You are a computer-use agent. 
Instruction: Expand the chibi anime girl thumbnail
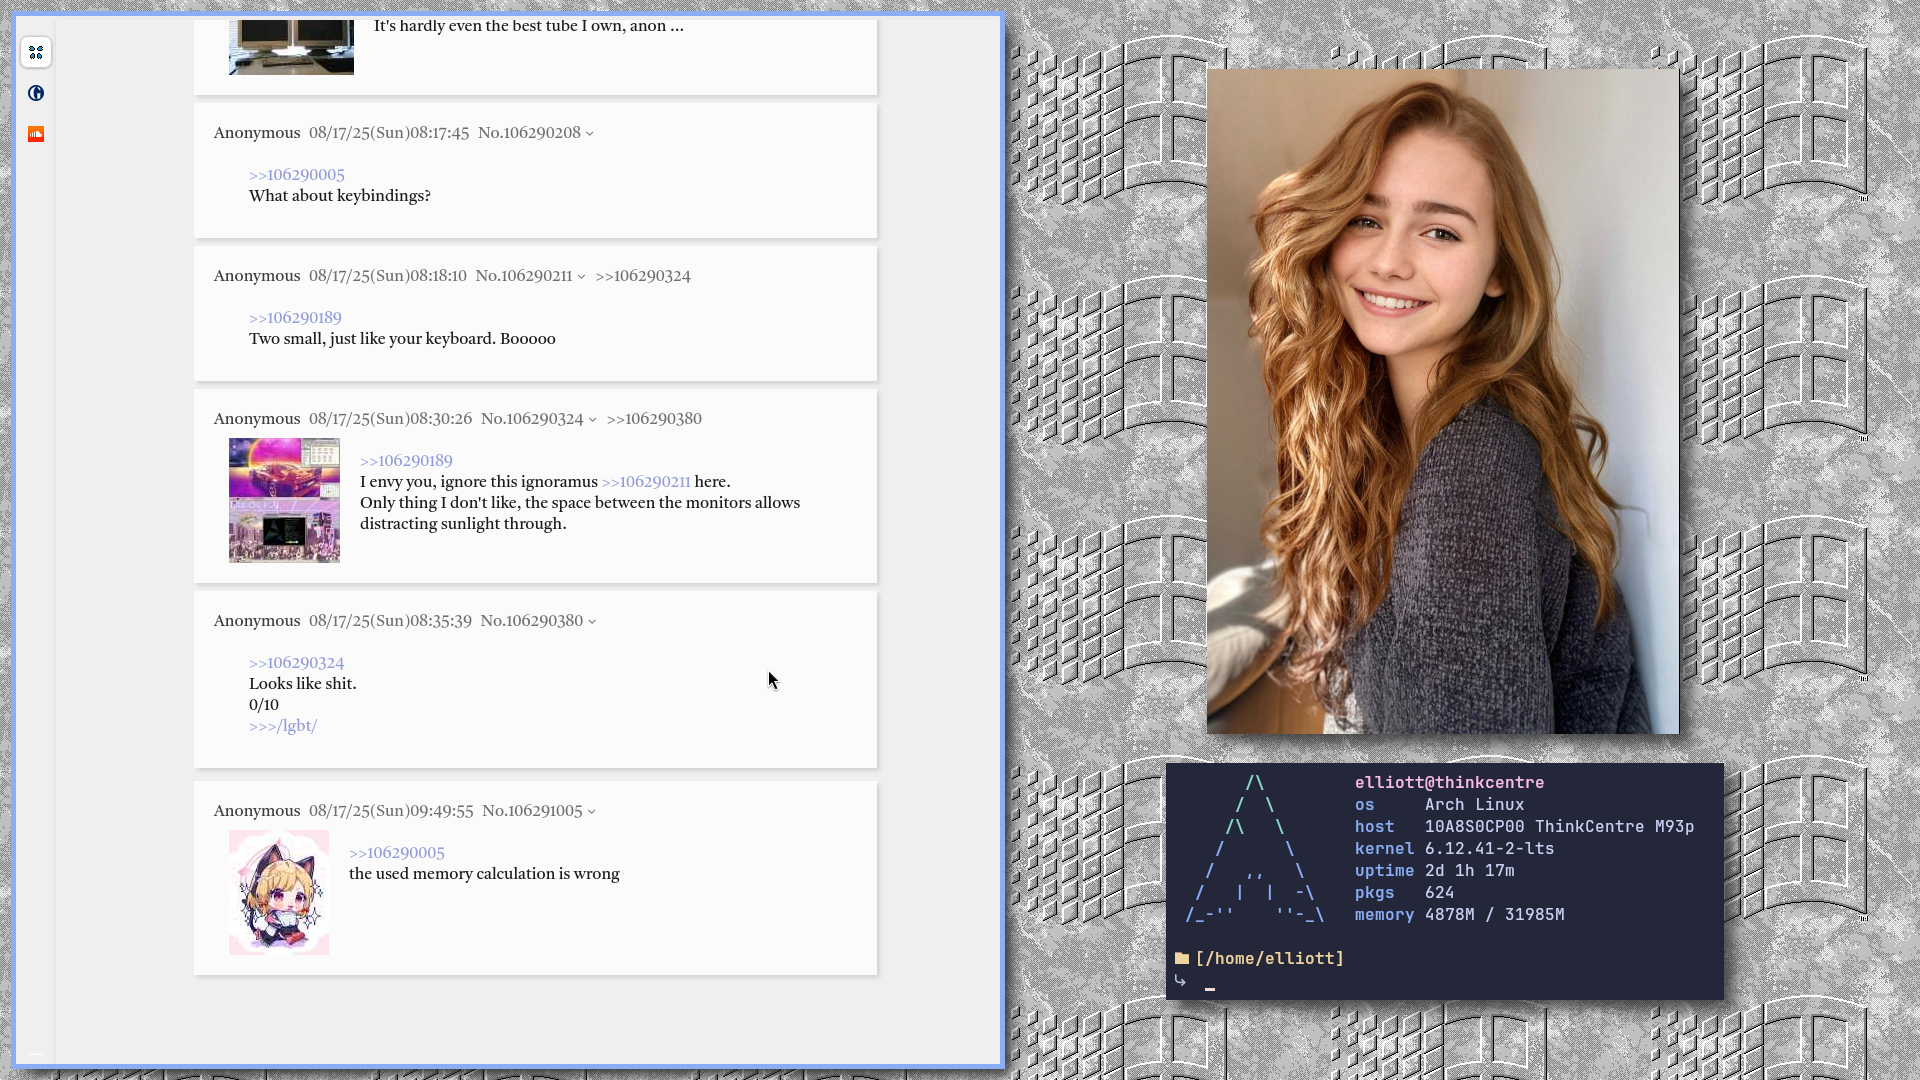(278, 892)
